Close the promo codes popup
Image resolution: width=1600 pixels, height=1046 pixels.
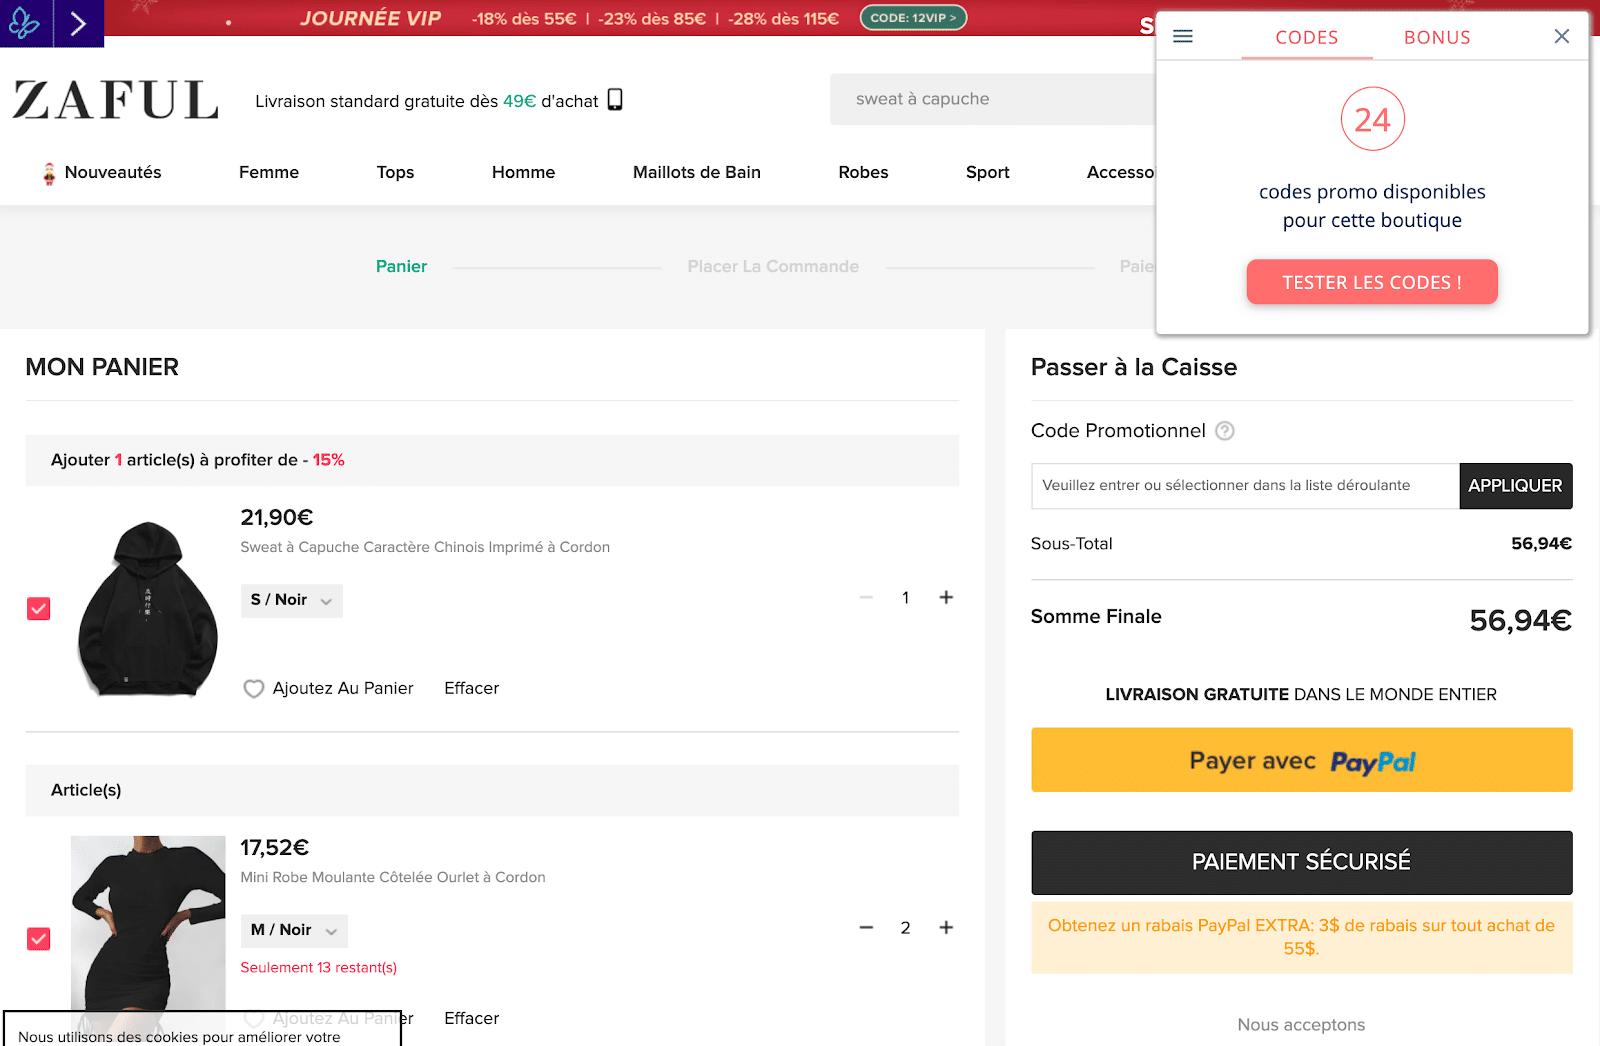(1562, 36)
